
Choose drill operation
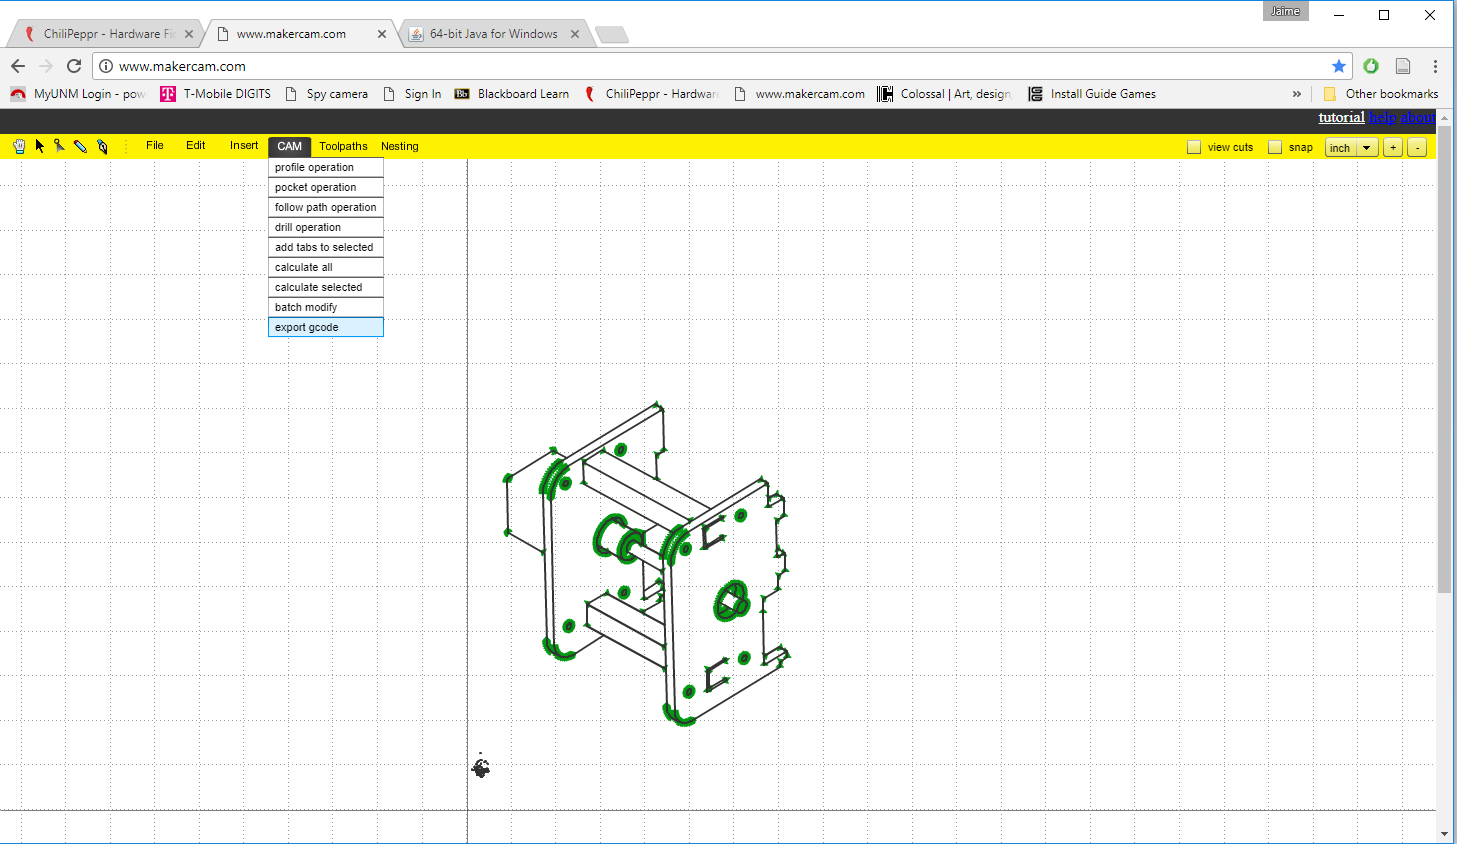pos(326,227)
